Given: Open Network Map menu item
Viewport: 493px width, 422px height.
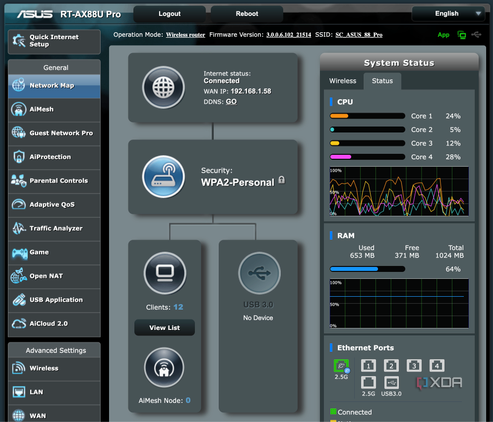Looking at the screenshot, I should [54, 86].
